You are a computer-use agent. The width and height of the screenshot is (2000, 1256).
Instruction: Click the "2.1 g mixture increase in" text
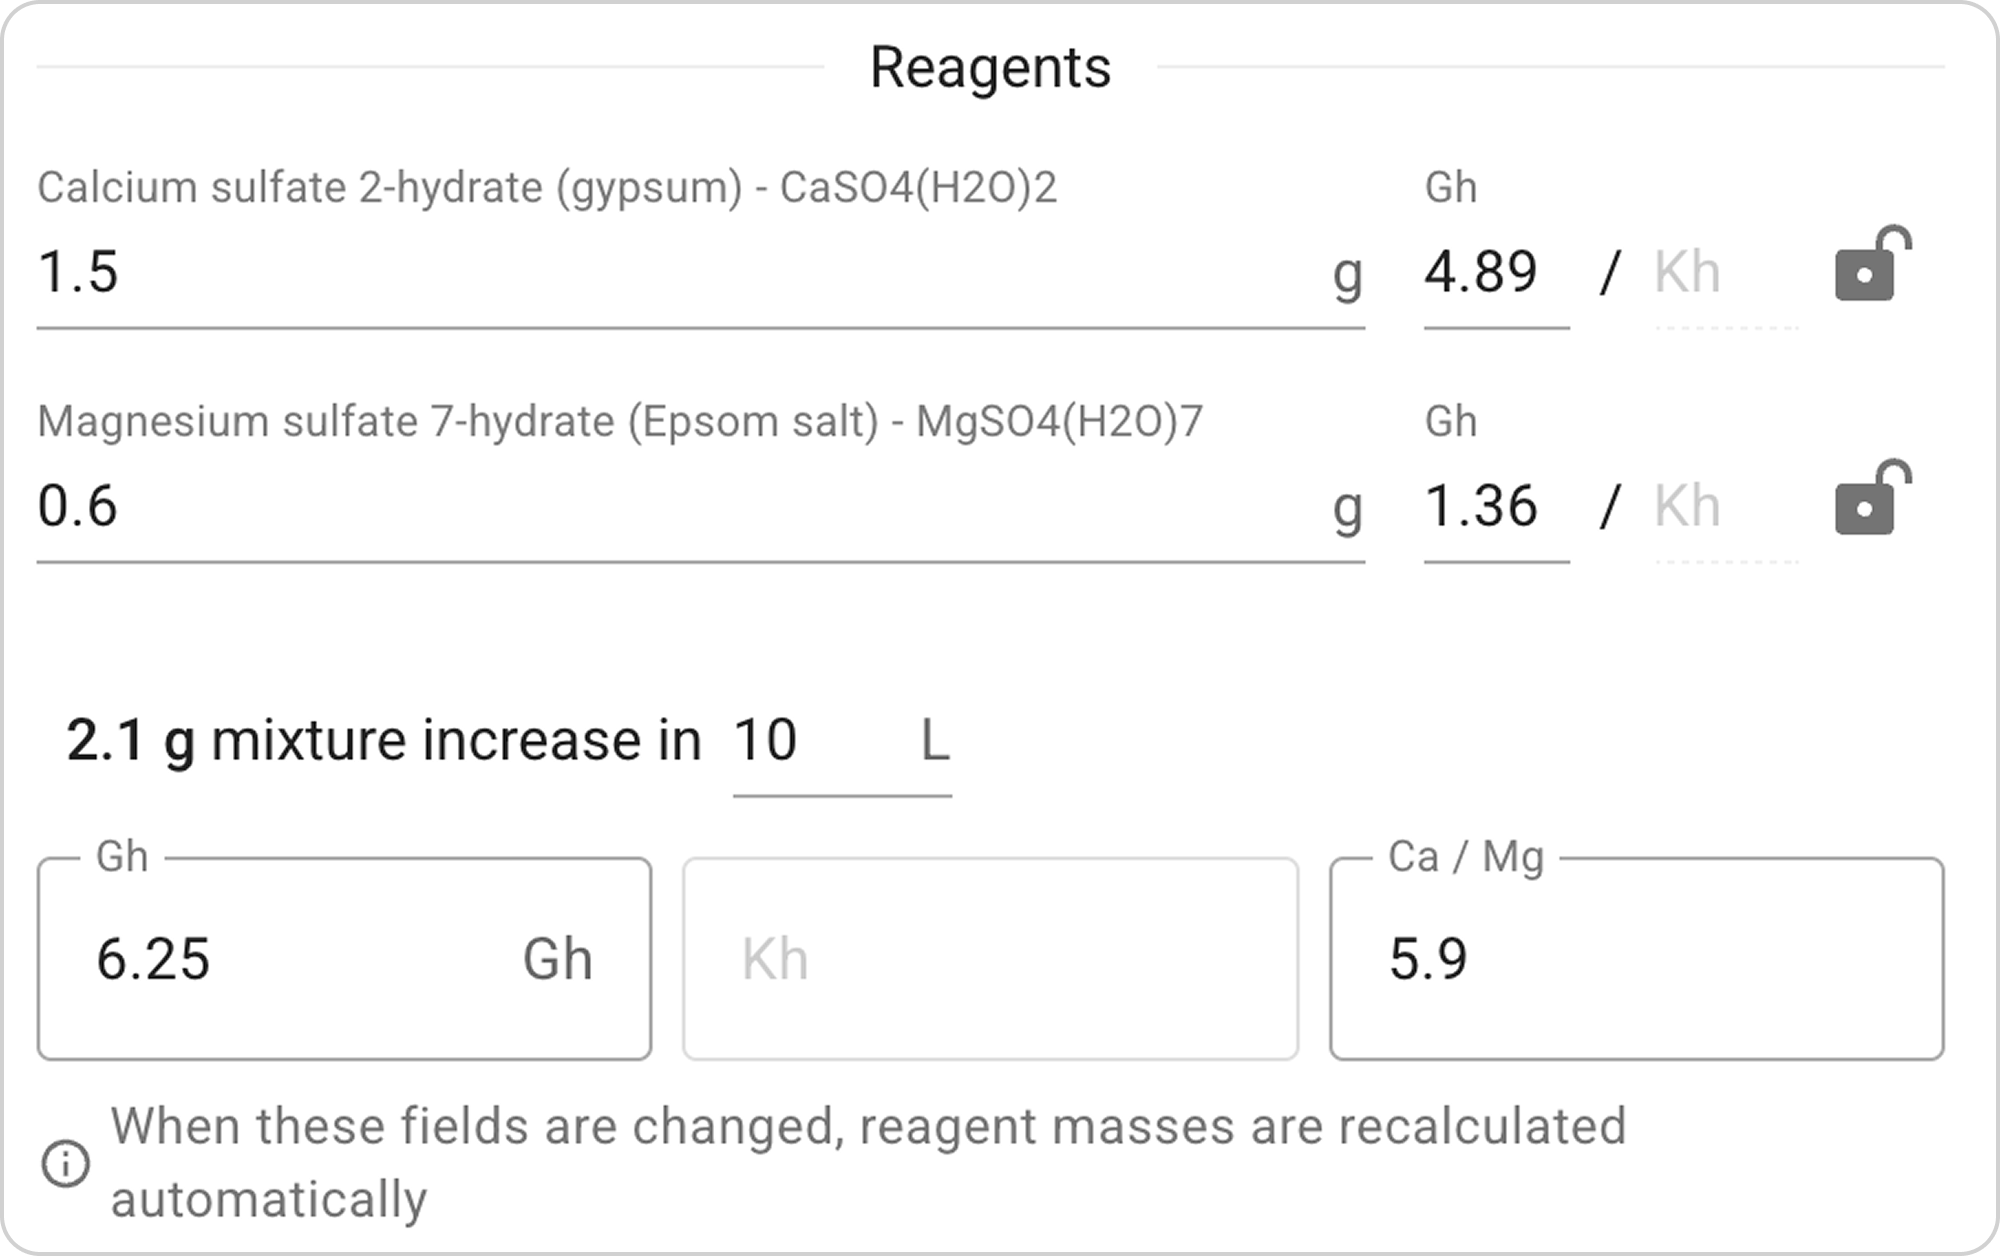(384, 741)
